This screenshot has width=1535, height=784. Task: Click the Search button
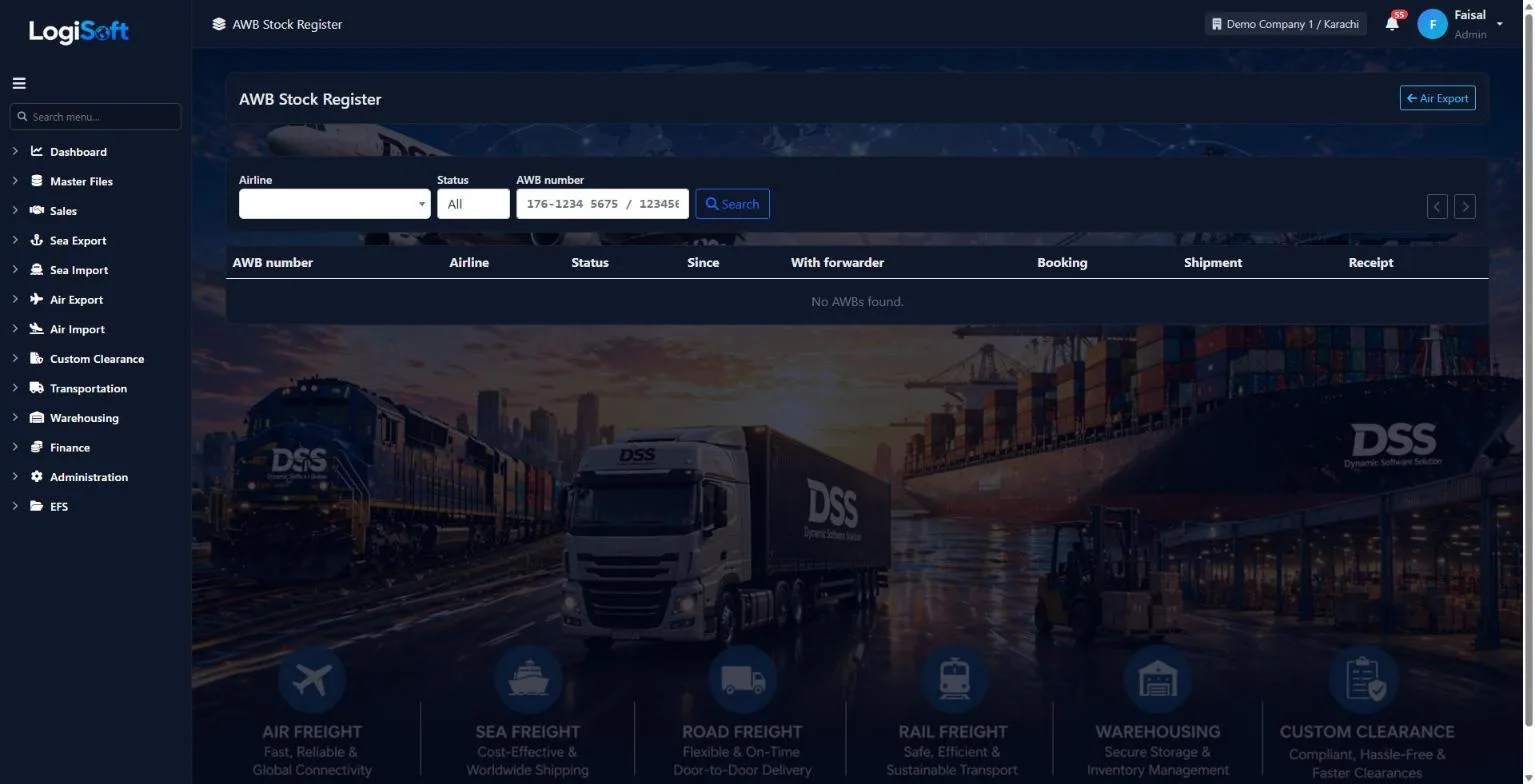tap(732, 204)
